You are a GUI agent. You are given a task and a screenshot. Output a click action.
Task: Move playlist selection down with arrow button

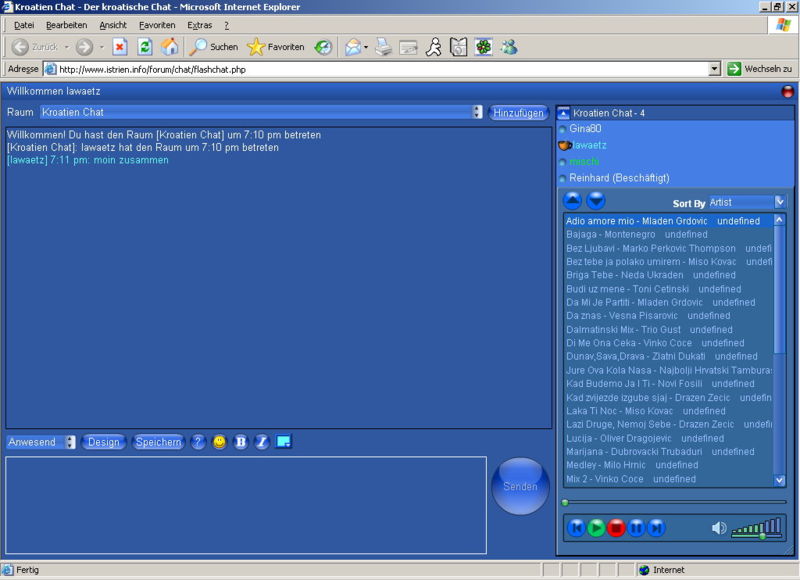pos(595,200)
